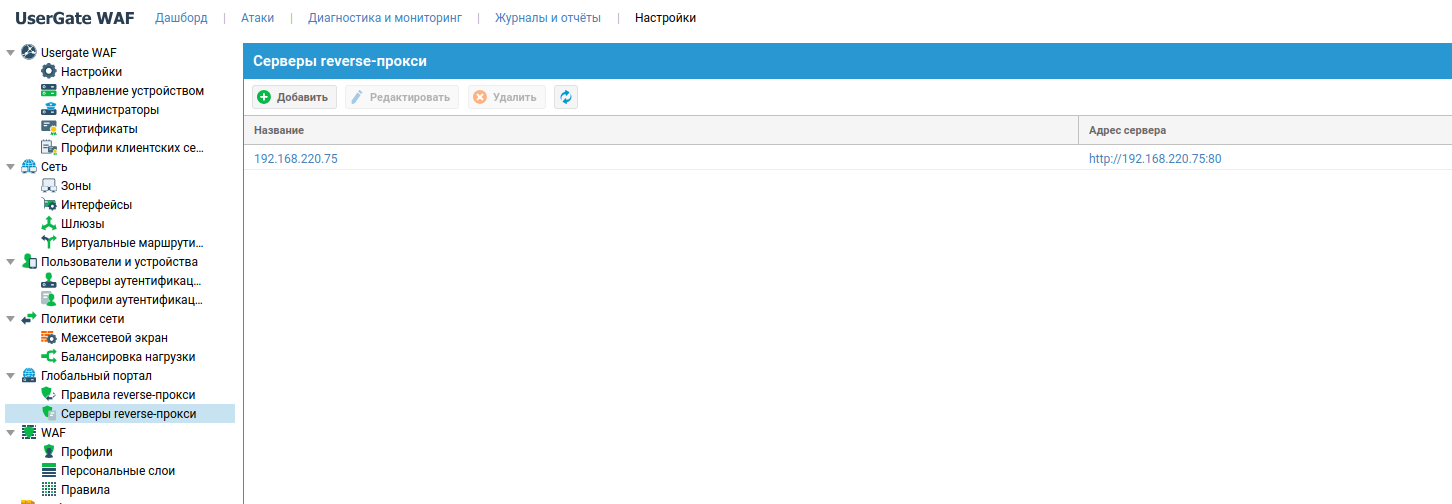Click the Серверы reverse-прокси shield icon
Viewport: 1452px width, 504px height.
pos(48,414)
